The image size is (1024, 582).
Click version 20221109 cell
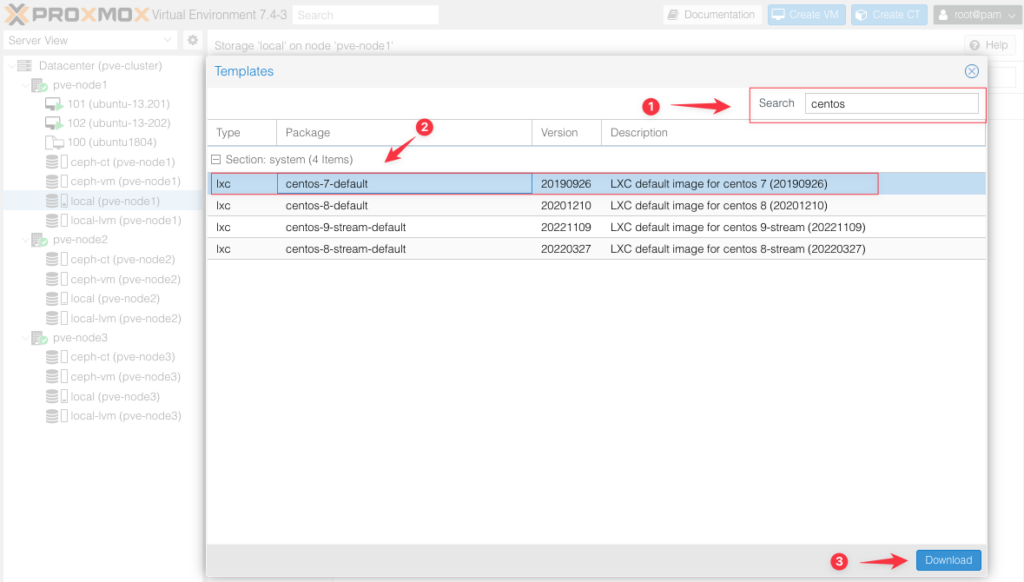click(x=566, y=227)
